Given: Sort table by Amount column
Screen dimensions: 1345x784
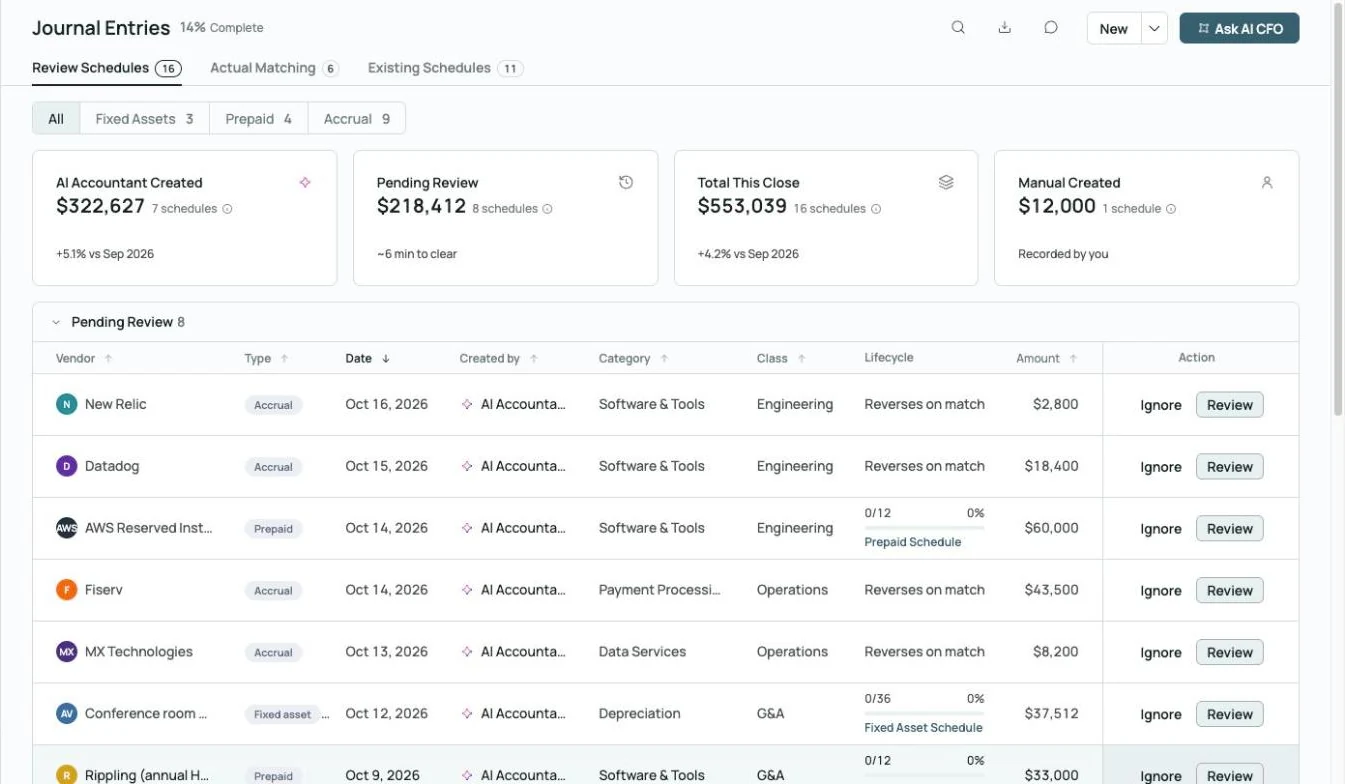Looking at the screenshot, I should pyautogui.click(x=1047, y=358).
